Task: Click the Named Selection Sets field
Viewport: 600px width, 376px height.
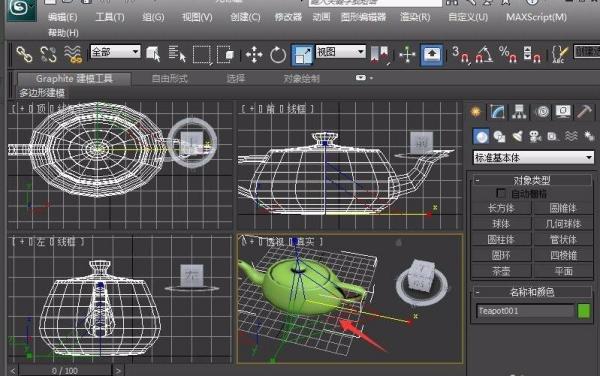Action: coord(586,52)
